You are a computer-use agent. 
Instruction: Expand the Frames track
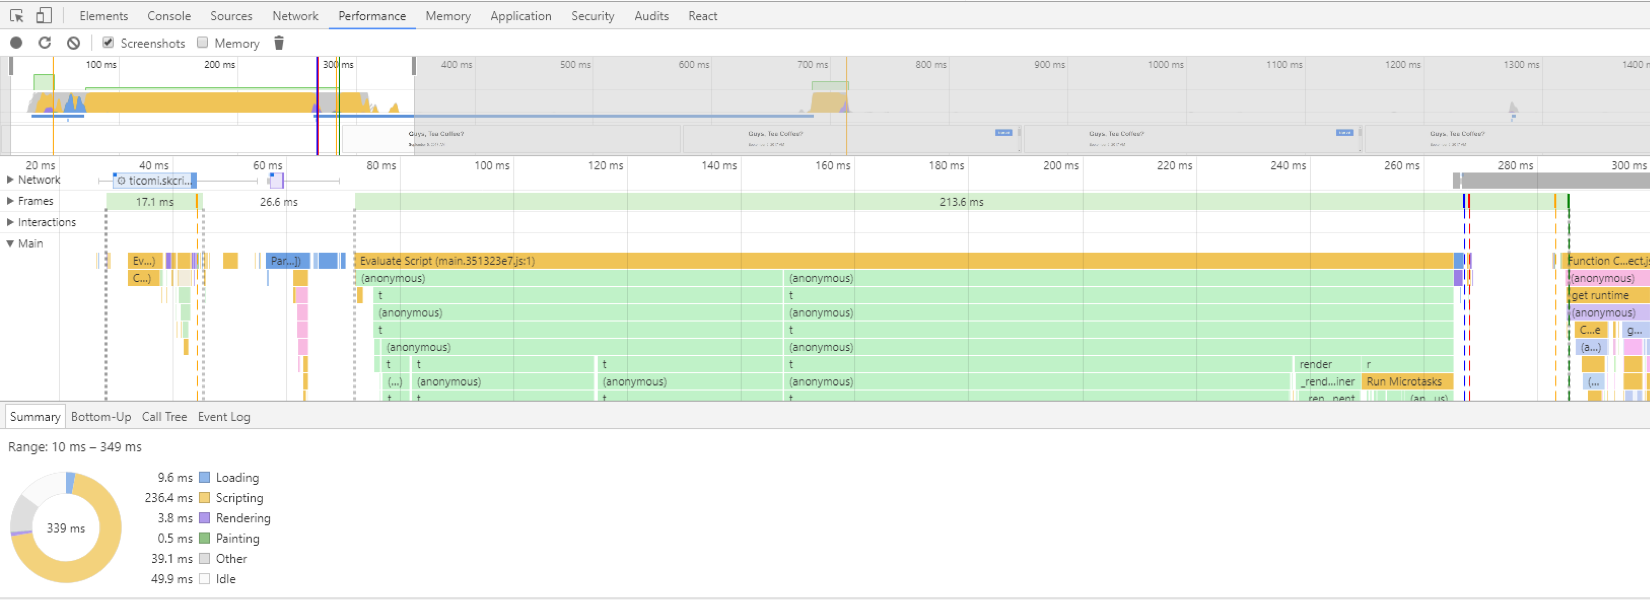coord(10,201)
